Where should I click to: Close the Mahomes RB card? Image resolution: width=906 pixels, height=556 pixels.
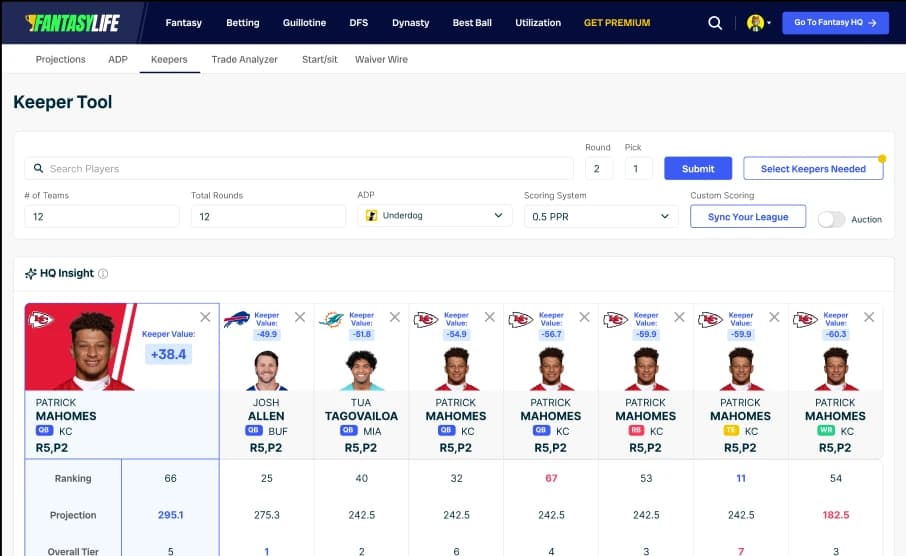pyautogui.click(x=680, y=317)
